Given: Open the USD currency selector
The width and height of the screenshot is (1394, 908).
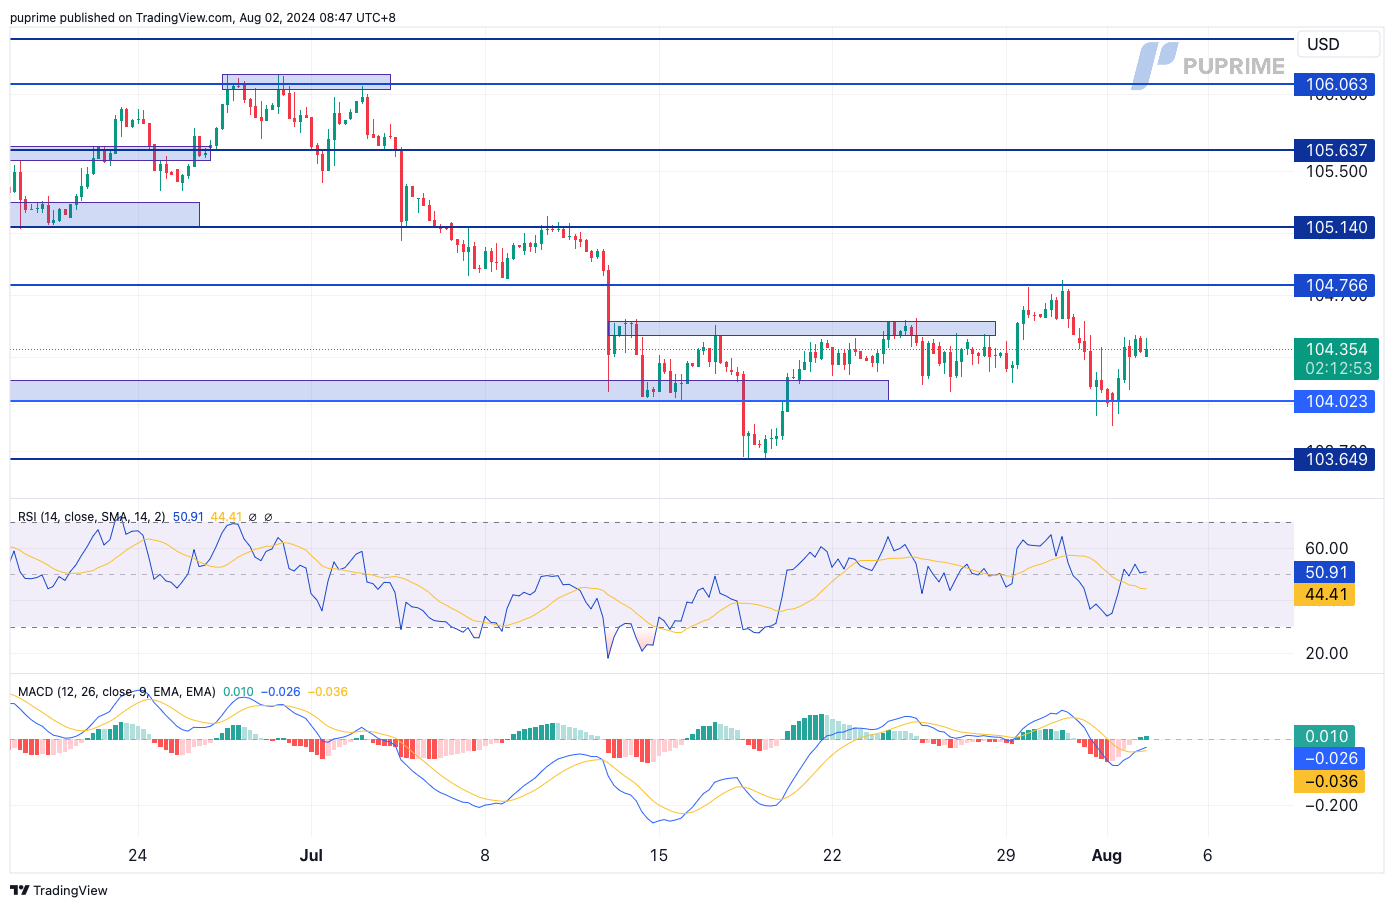Looking at the screenshot, I should (1337, 44).
